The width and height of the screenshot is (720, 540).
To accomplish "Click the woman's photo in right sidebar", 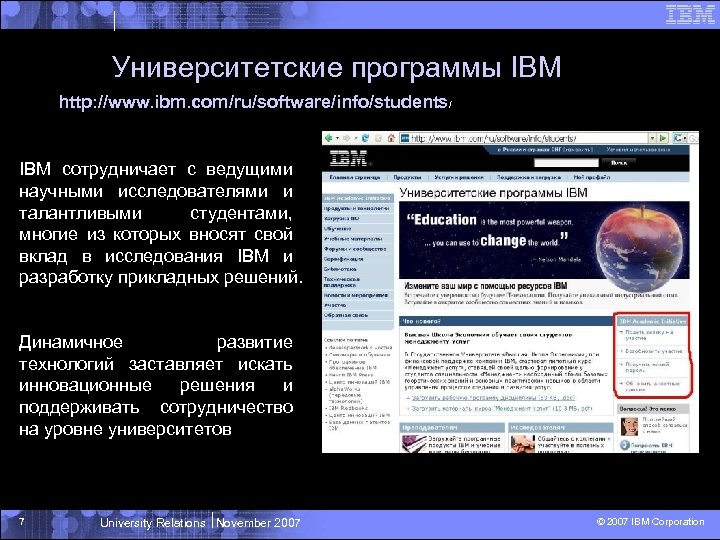I will pyautogui.click(x=629, y=427).
